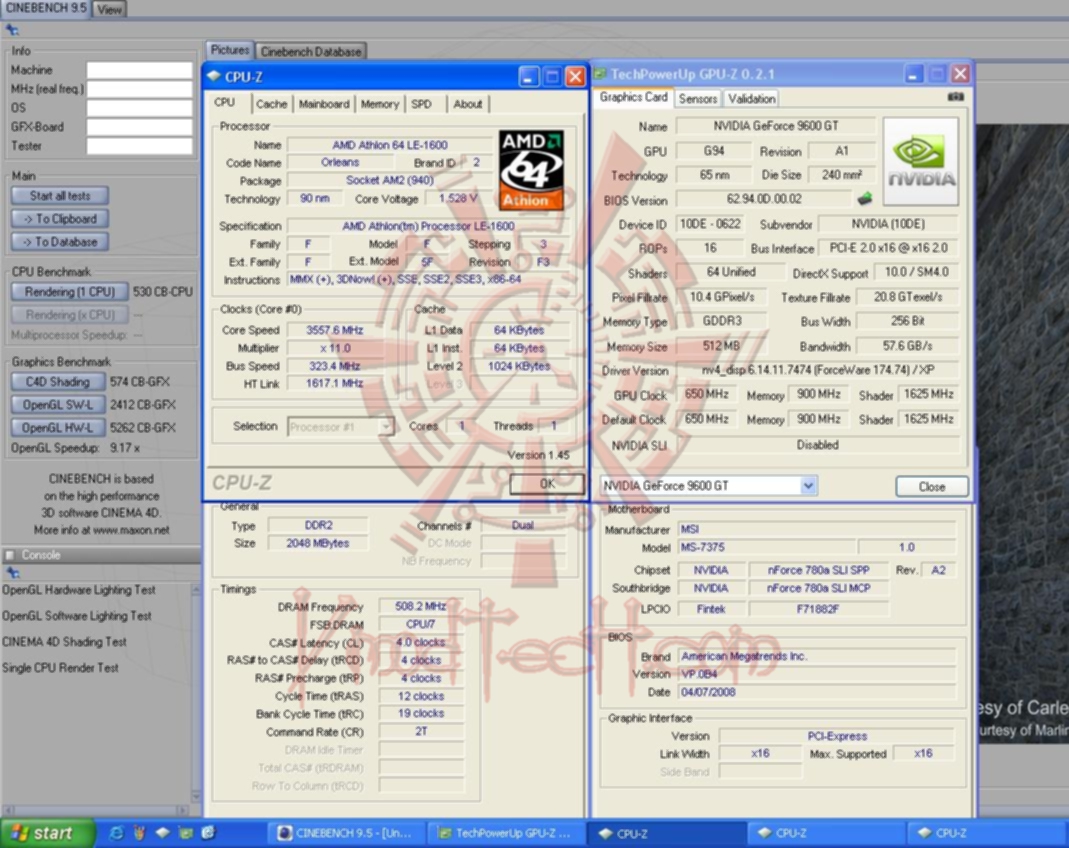Minimize the GPU-Z window
Image resolution: width=1069 pixels, height=848 pixels.
pos(914,74)
